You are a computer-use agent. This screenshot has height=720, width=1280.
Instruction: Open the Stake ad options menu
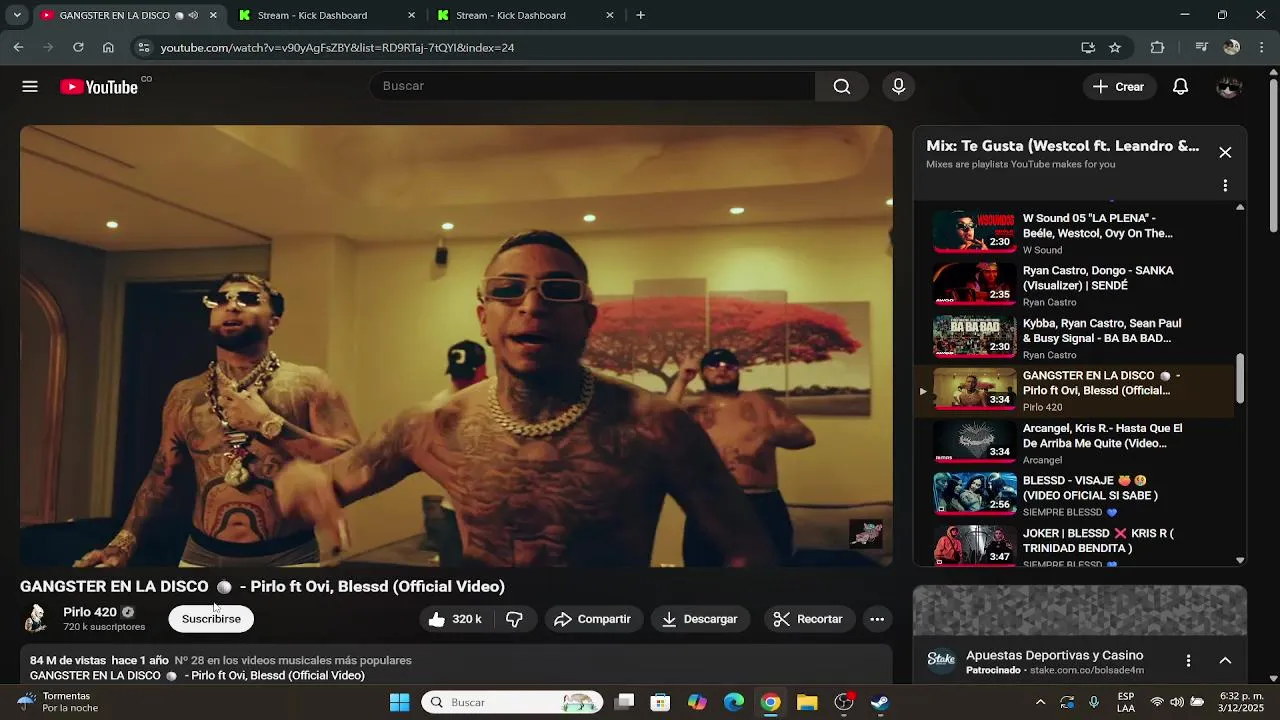pyautogui.click(x=1188, y=661)
